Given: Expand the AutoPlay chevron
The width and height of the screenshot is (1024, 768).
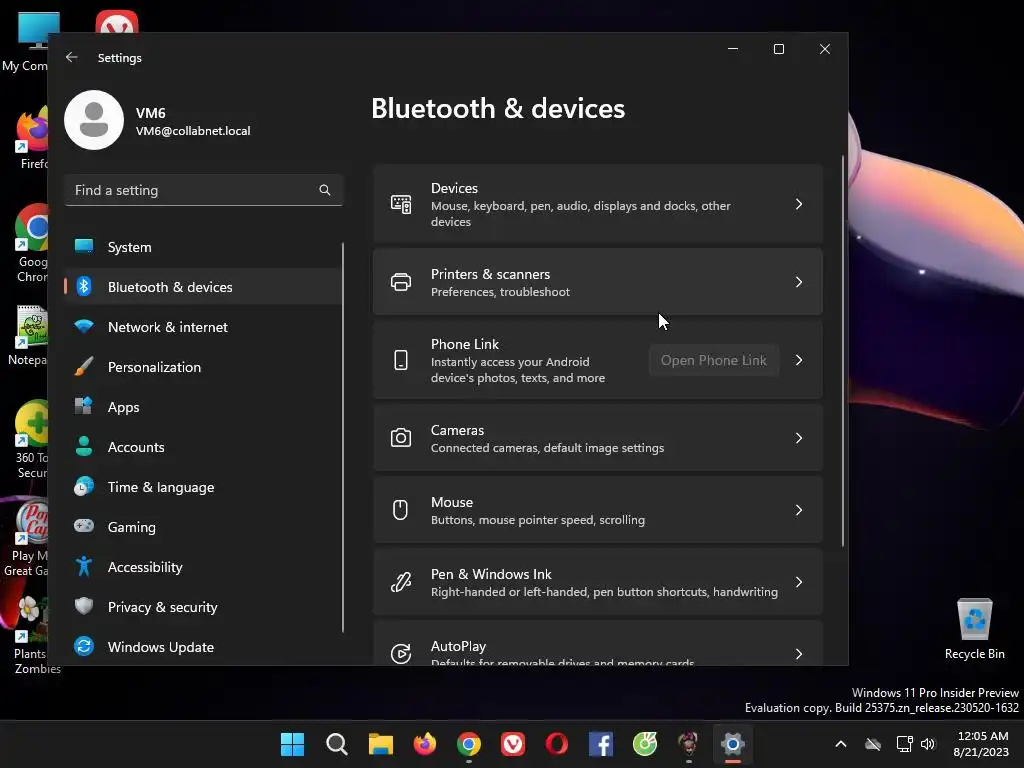Looking at the screenshot, I should pos(799,653).
